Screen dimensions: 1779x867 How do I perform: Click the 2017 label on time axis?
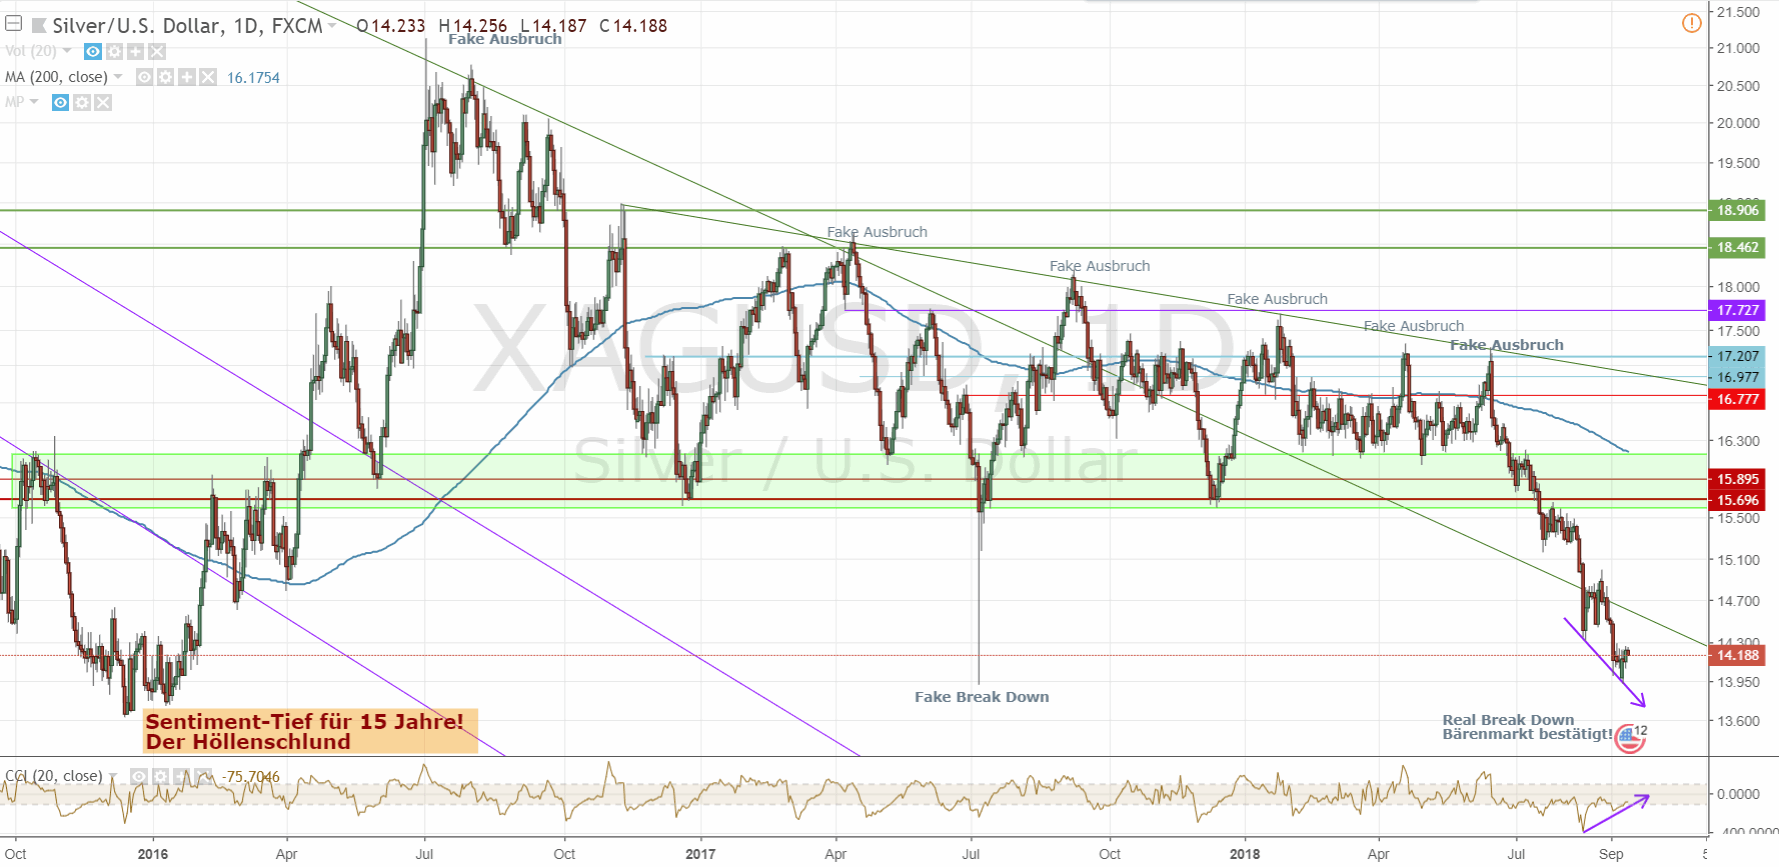tap(701, 854)
